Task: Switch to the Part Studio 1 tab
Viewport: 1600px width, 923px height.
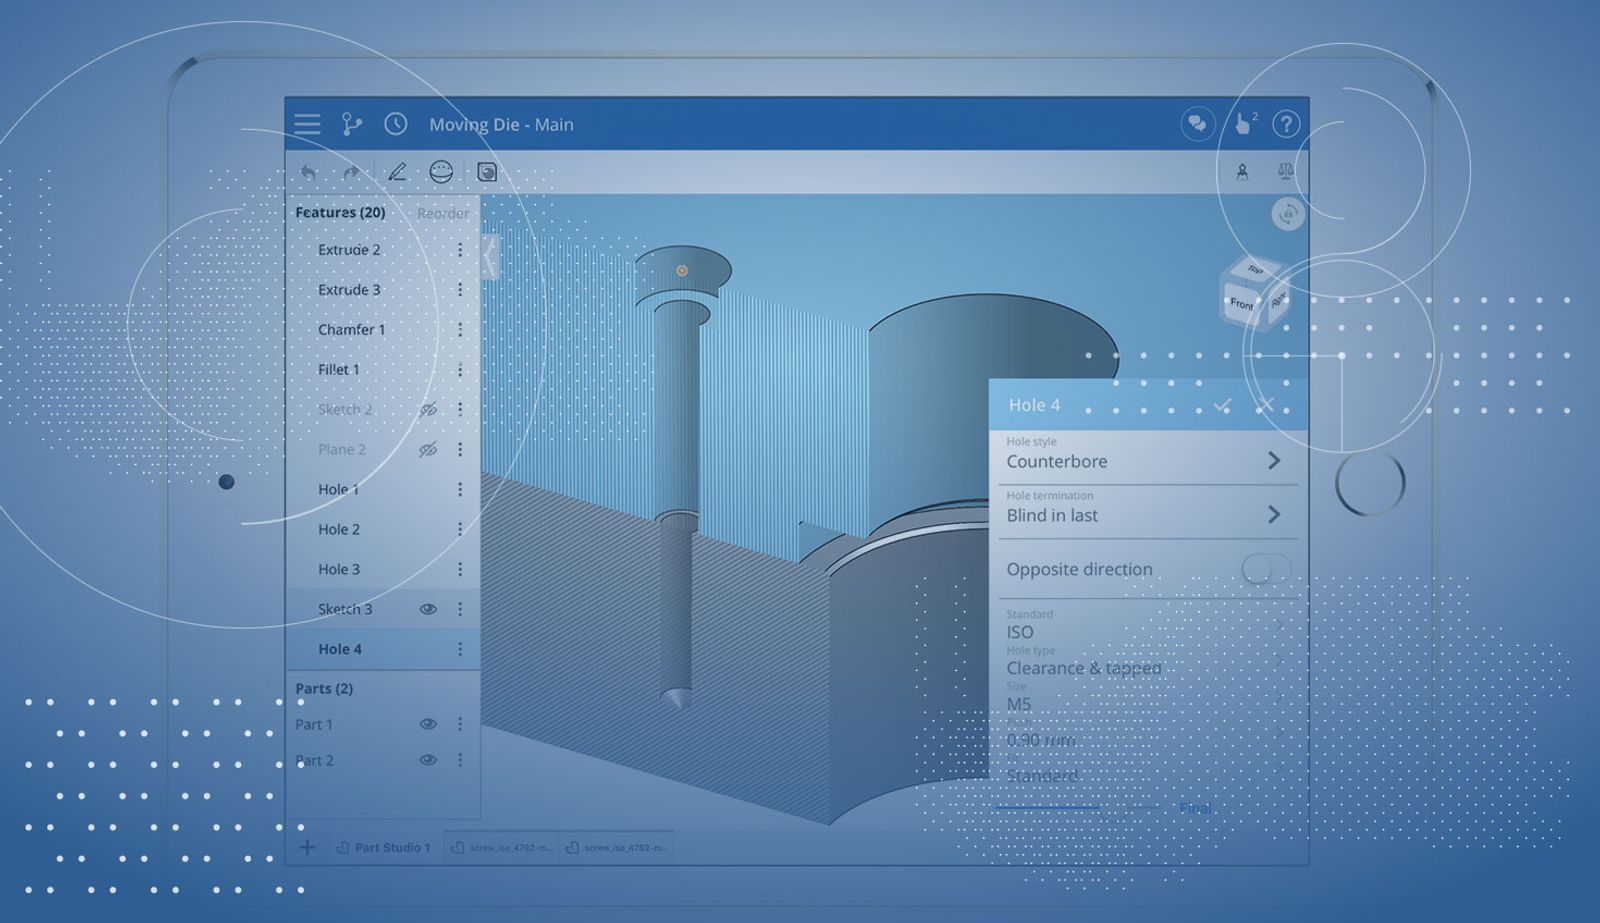Action: (x=384, y=847)
